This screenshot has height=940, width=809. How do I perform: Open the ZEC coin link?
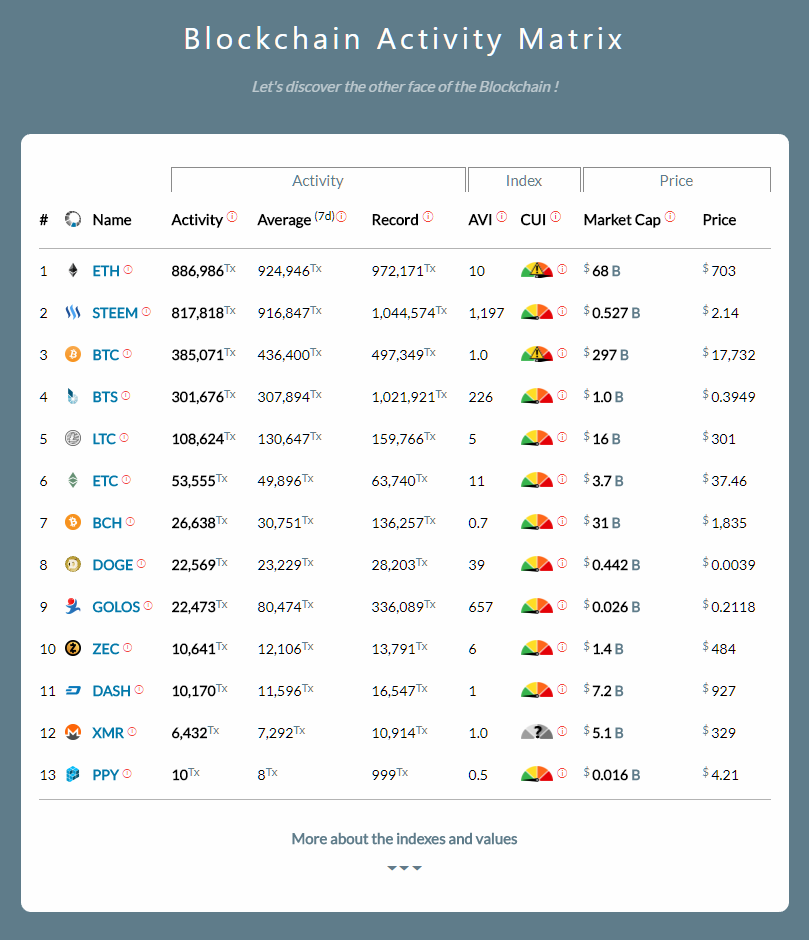pos(106,649)
